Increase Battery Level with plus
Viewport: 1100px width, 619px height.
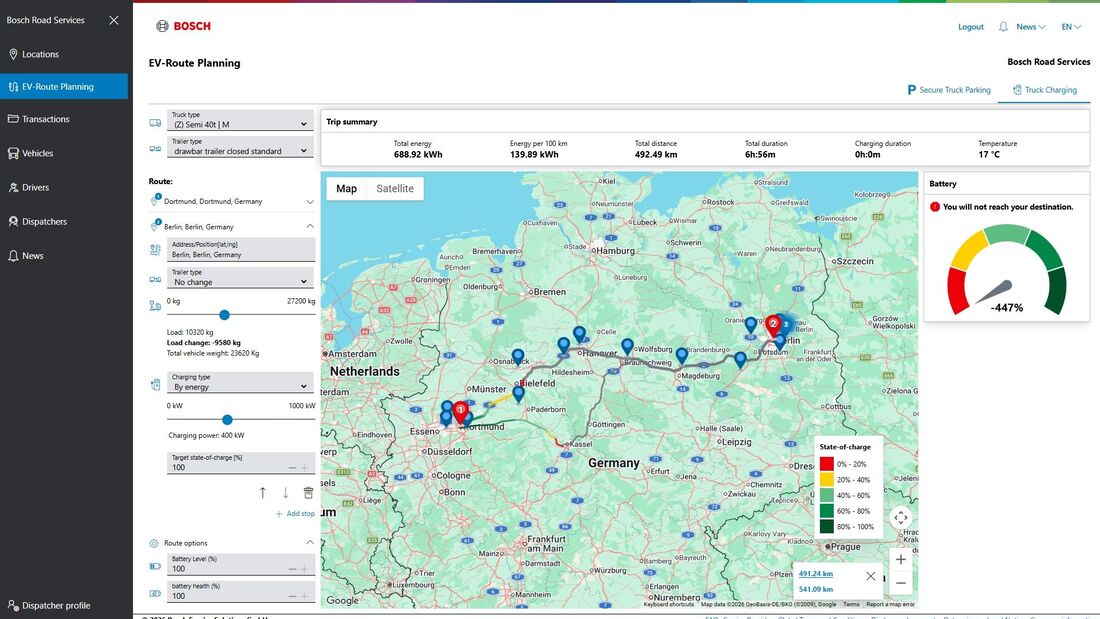(x=304, y=569)
